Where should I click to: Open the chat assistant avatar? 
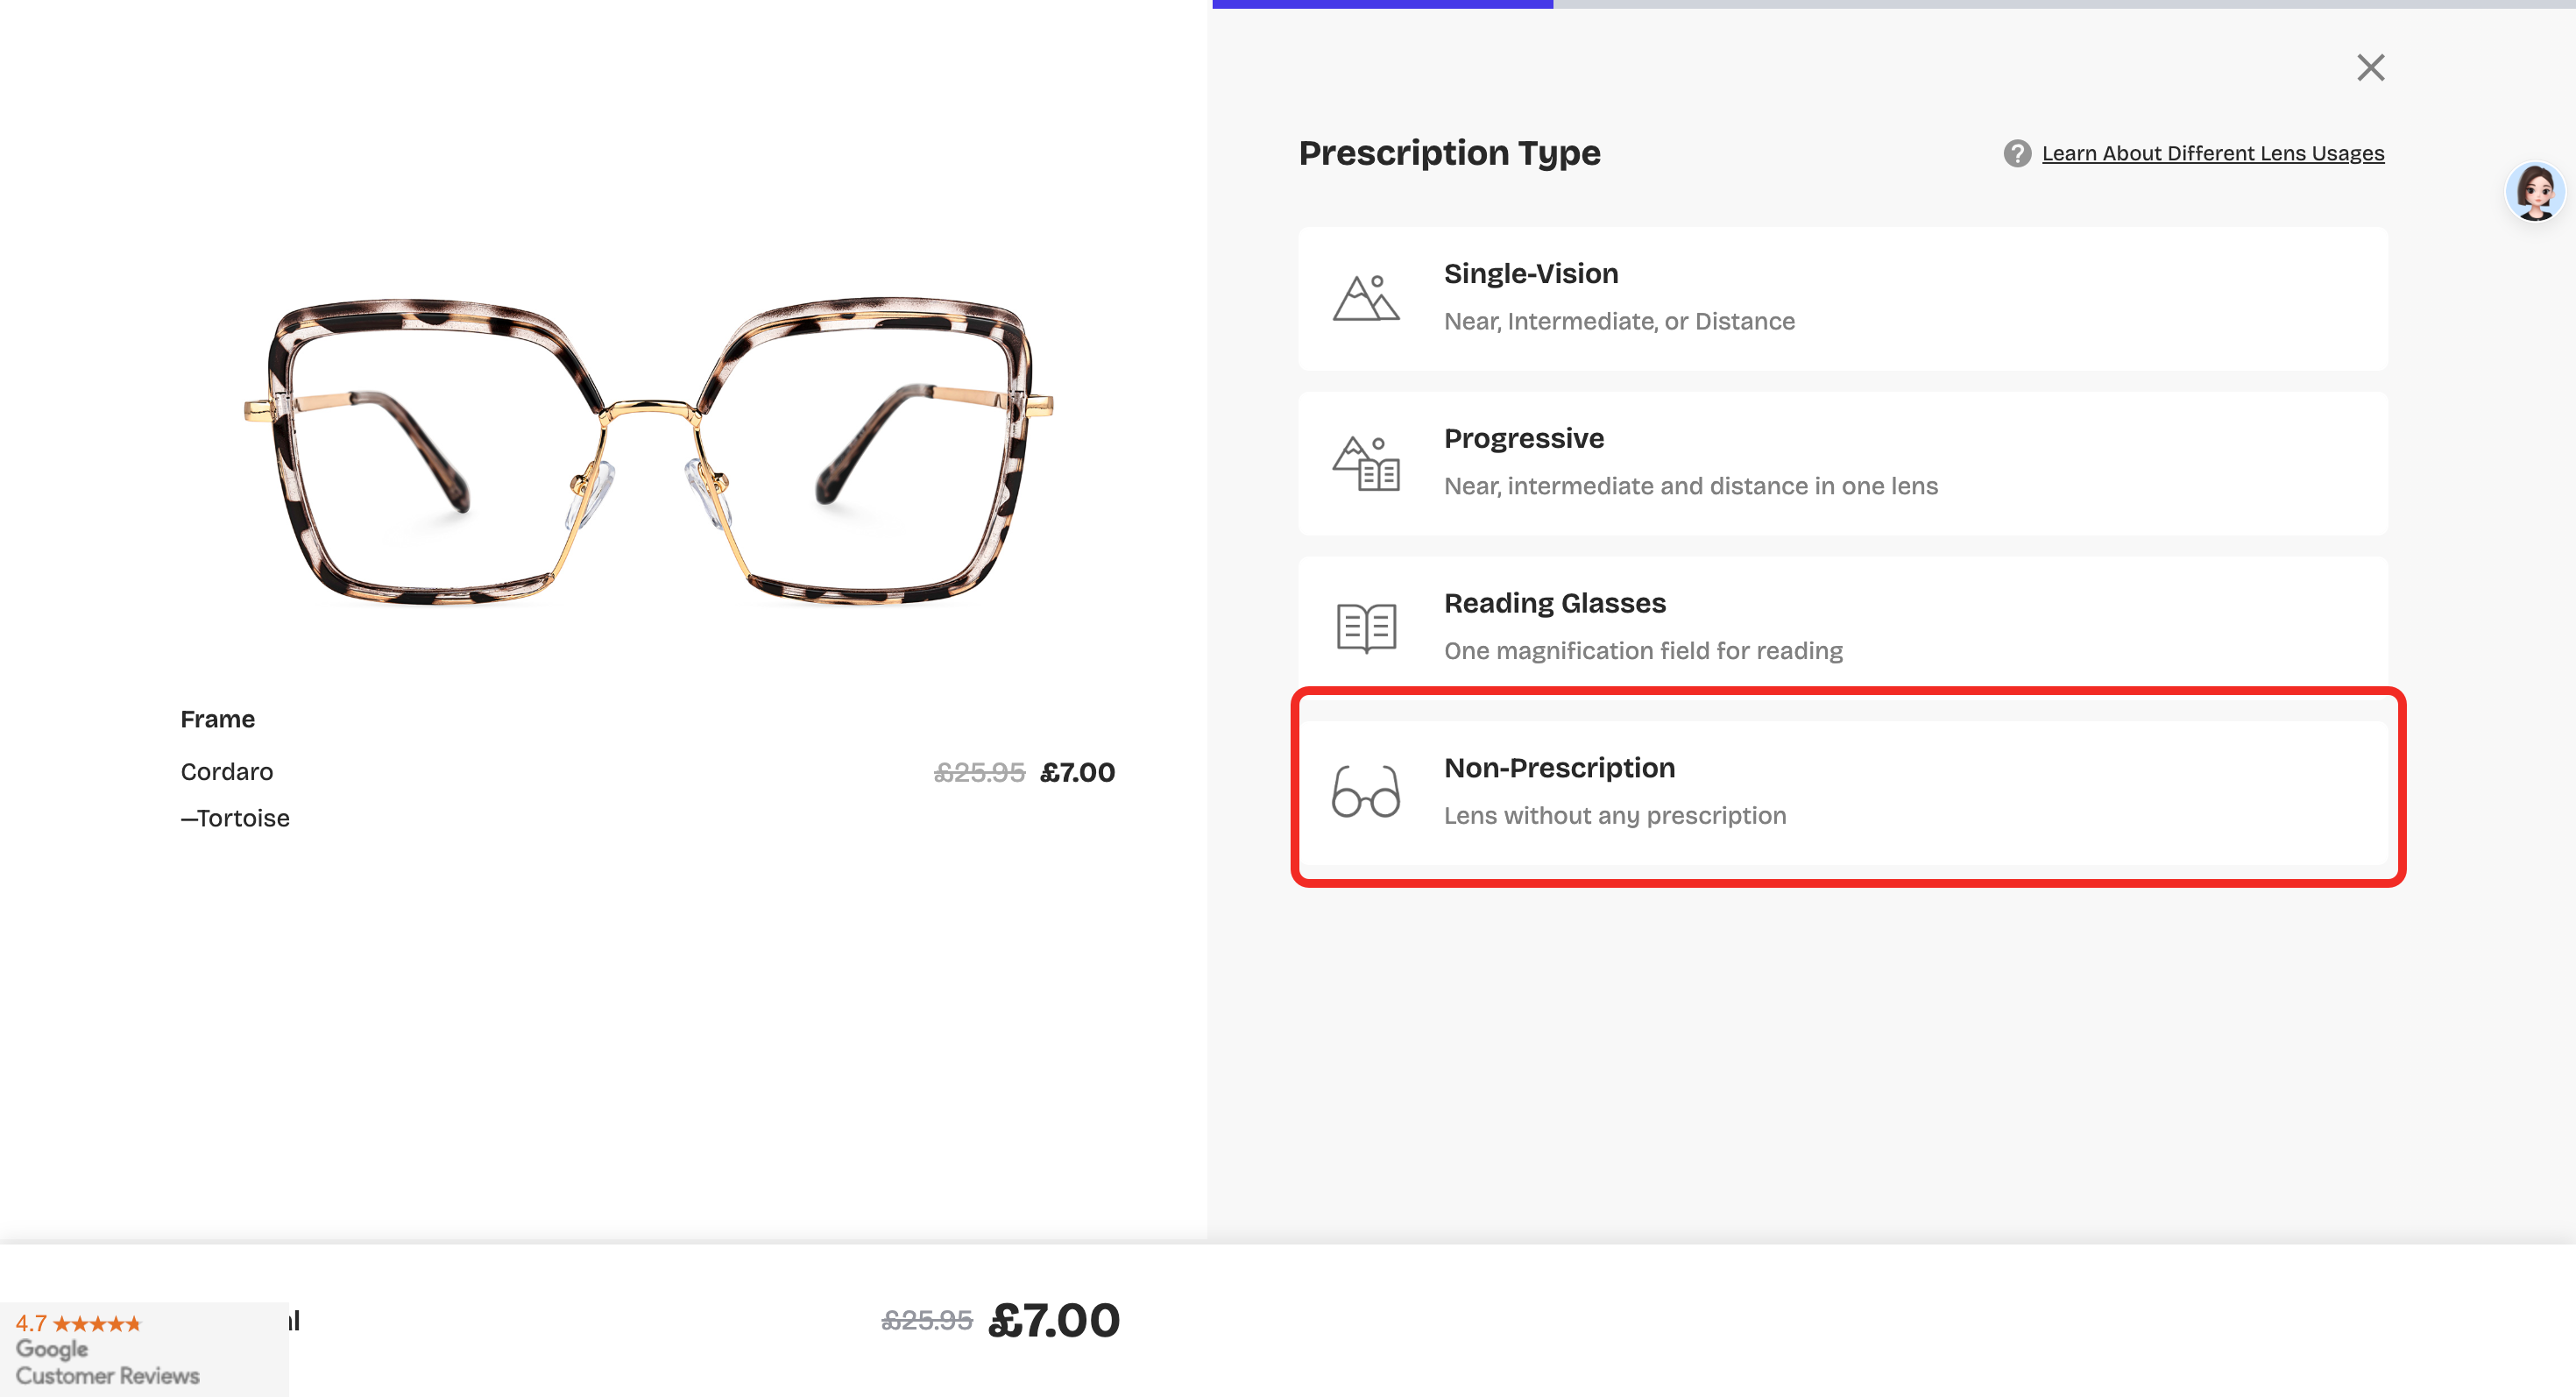[2535, 191]
